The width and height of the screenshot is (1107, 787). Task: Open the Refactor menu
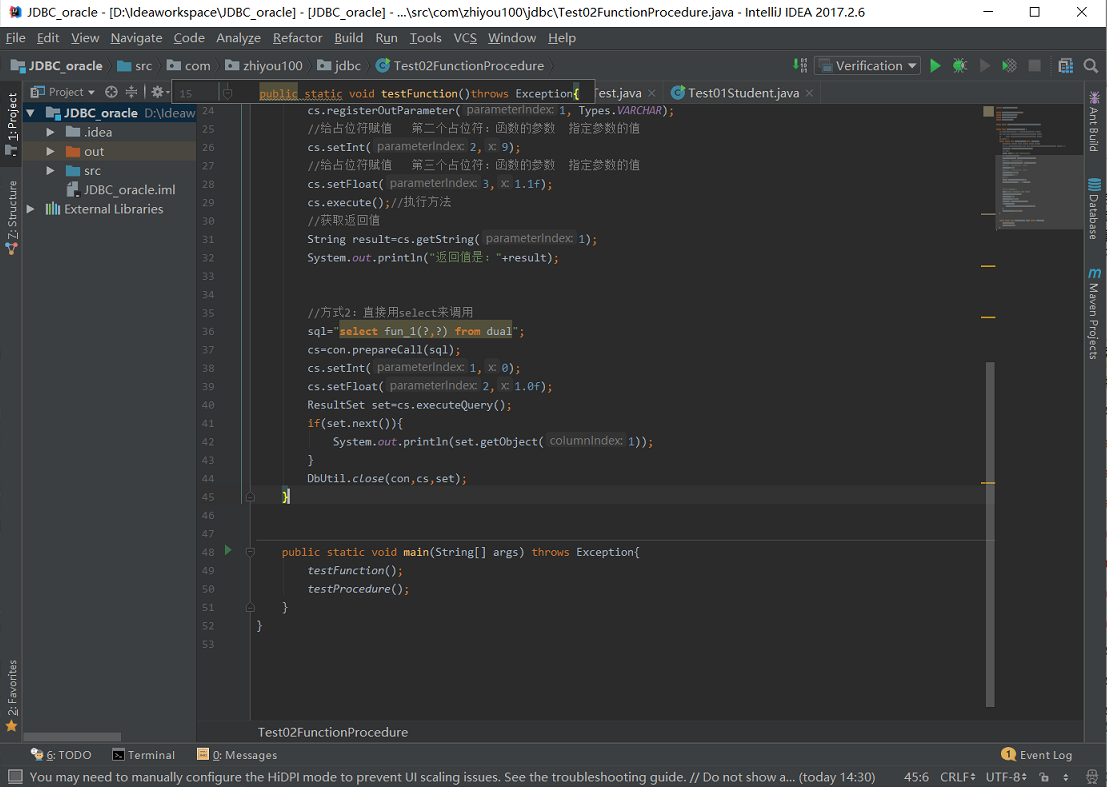[297, 38]
